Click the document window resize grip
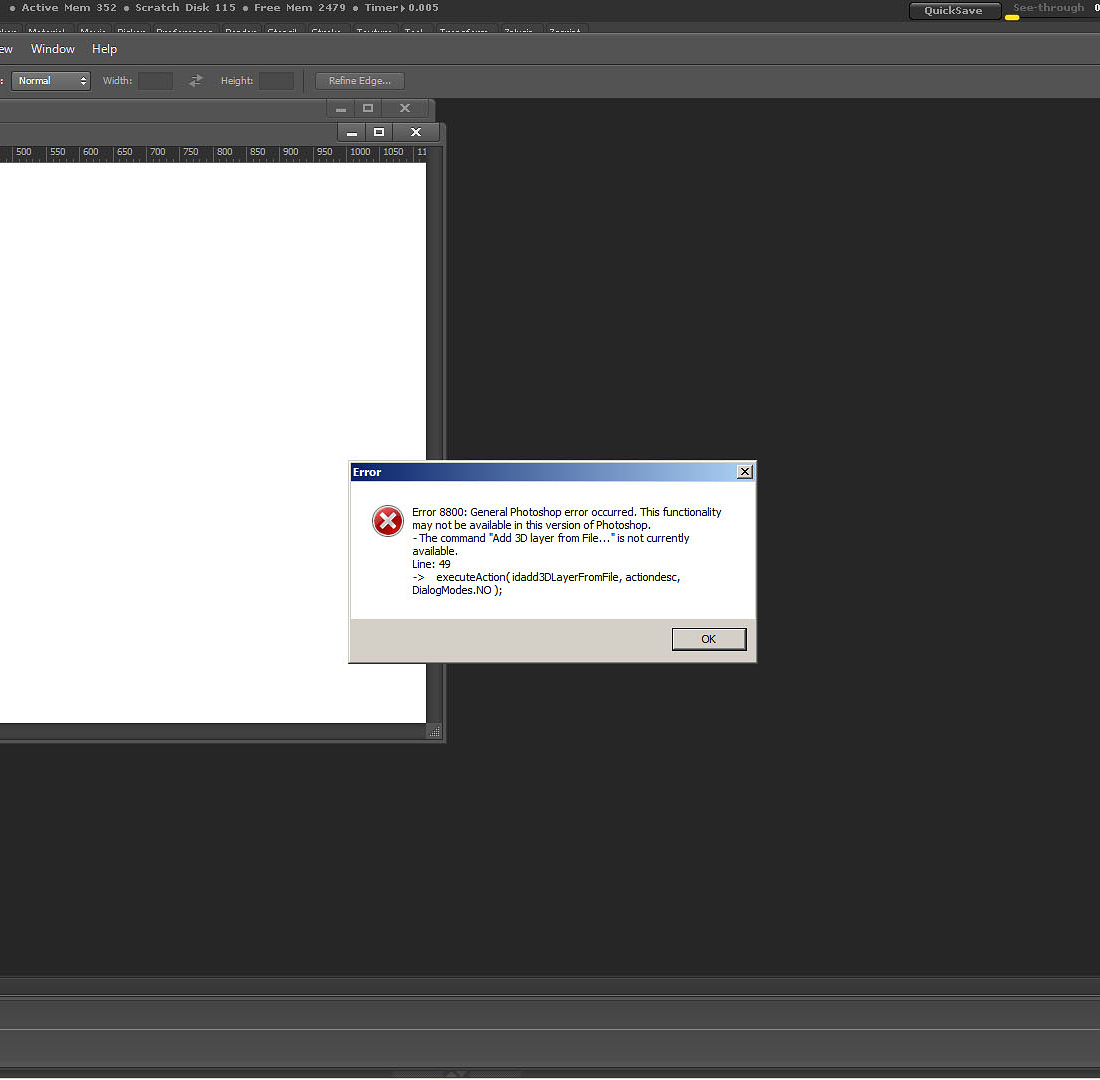Screen dimensions: 1100x1080 pyautogui.click(x=434, y=731)
